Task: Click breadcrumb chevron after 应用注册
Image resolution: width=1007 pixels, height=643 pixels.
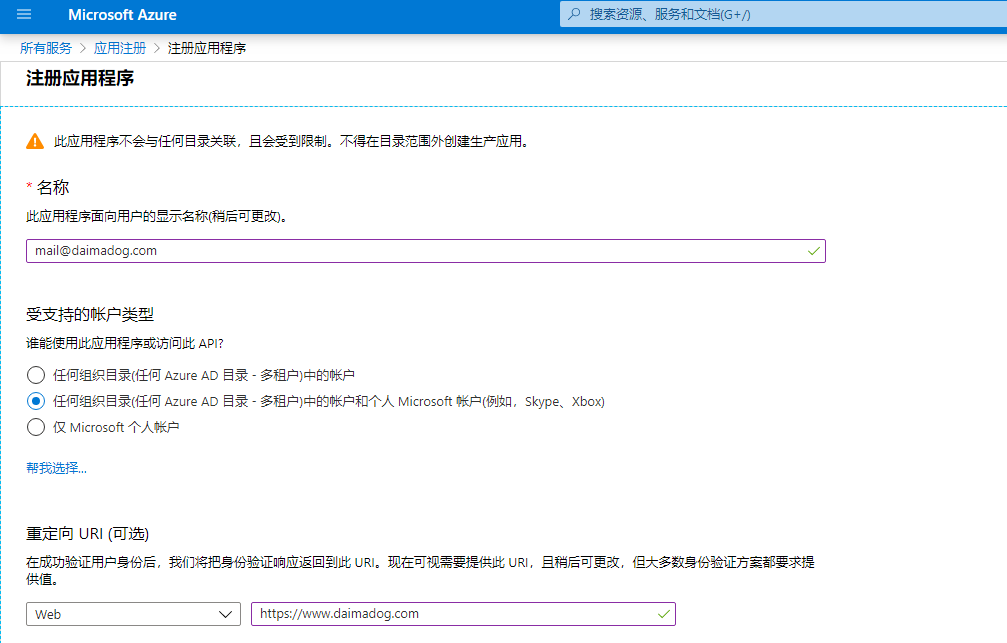Action: [x=156, y=48]
